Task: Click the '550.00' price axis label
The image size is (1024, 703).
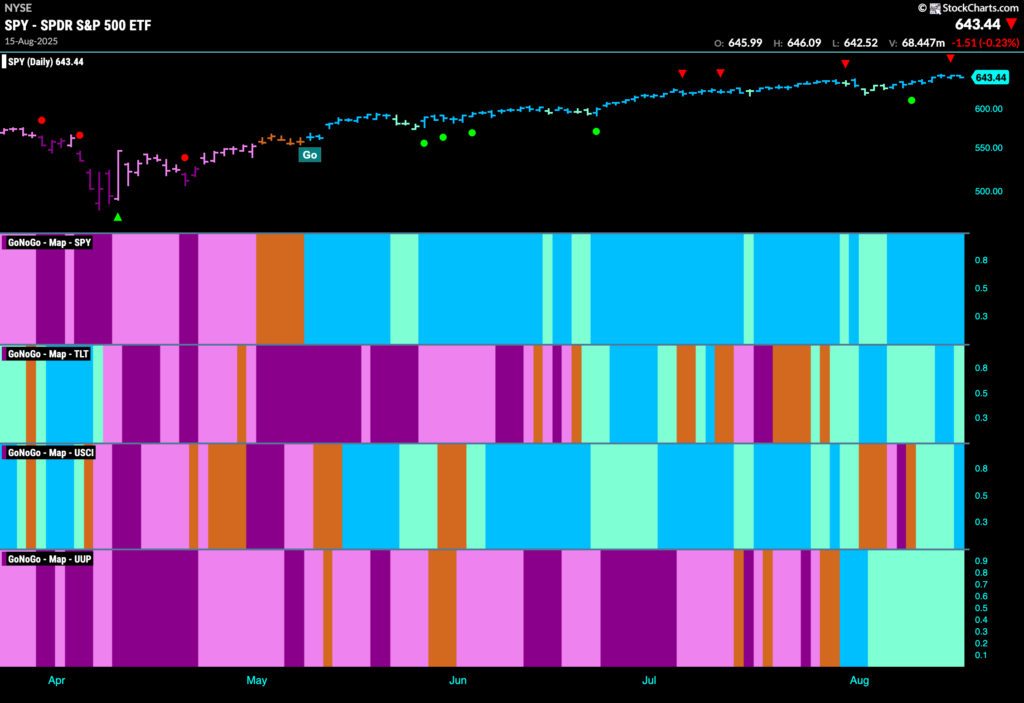Action: [989, 148]
